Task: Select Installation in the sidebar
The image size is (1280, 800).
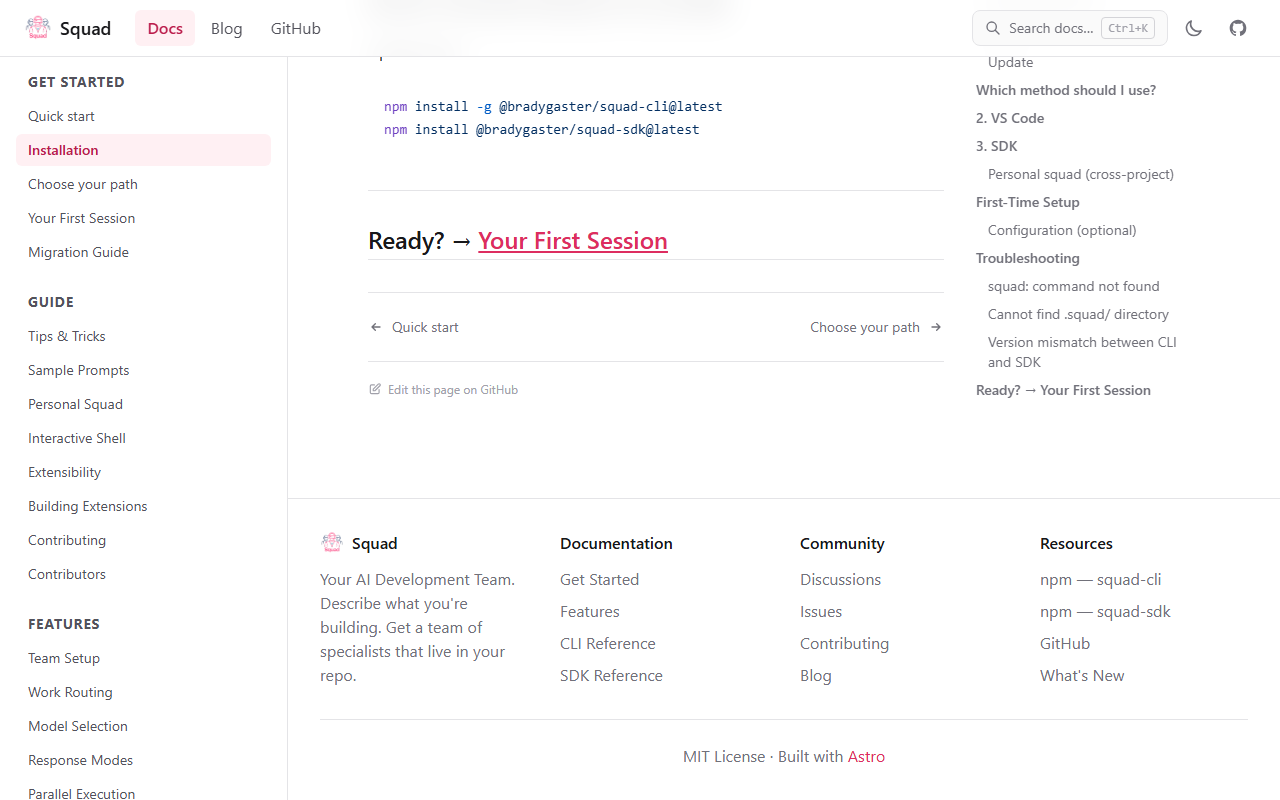Action: (x=143, y=150)
